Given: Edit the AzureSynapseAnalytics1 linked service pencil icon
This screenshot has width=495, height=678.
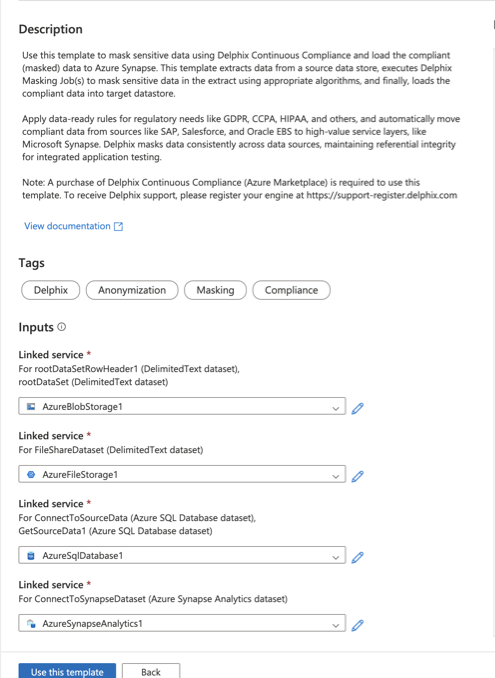Looking at the screenshot, I should click(x=358, y=625).
